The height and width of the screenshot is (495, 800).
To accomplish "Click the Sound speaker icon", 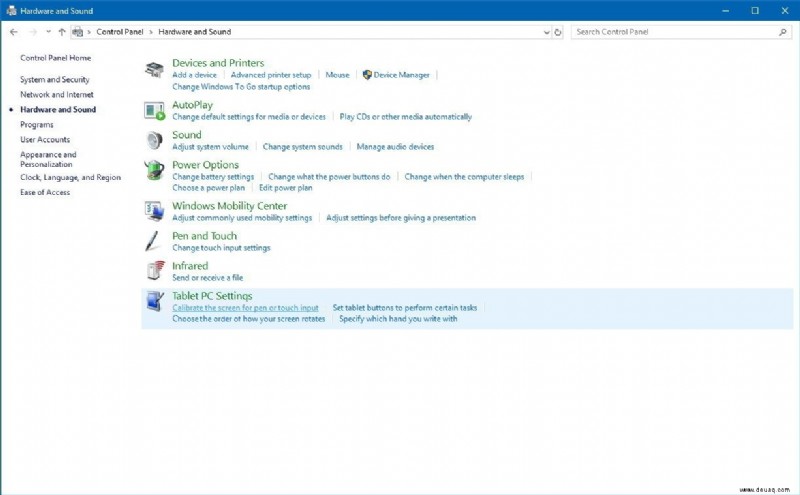I will point(154,140).
